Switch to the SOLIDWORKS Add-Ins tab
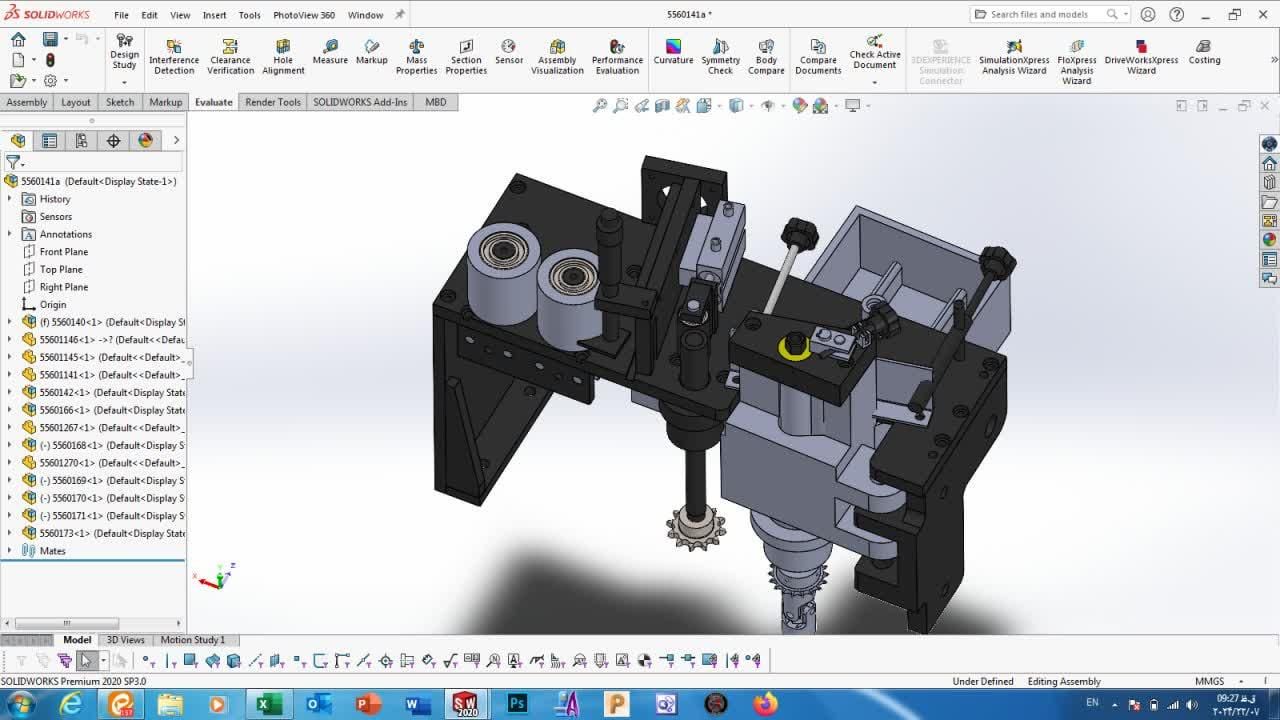This screenshot has height=720, width=1280. click(x=360, y=102)
